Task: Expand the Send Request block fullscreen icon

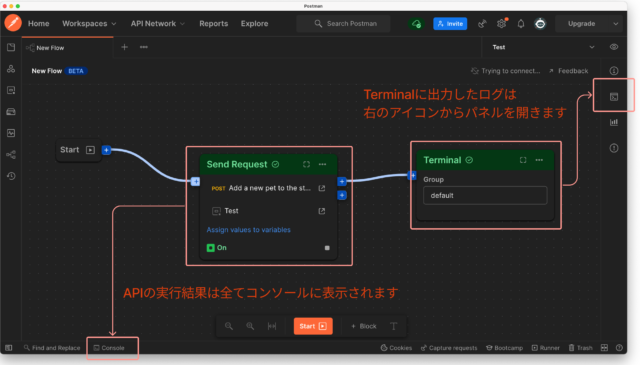Action: click(307, 164)
